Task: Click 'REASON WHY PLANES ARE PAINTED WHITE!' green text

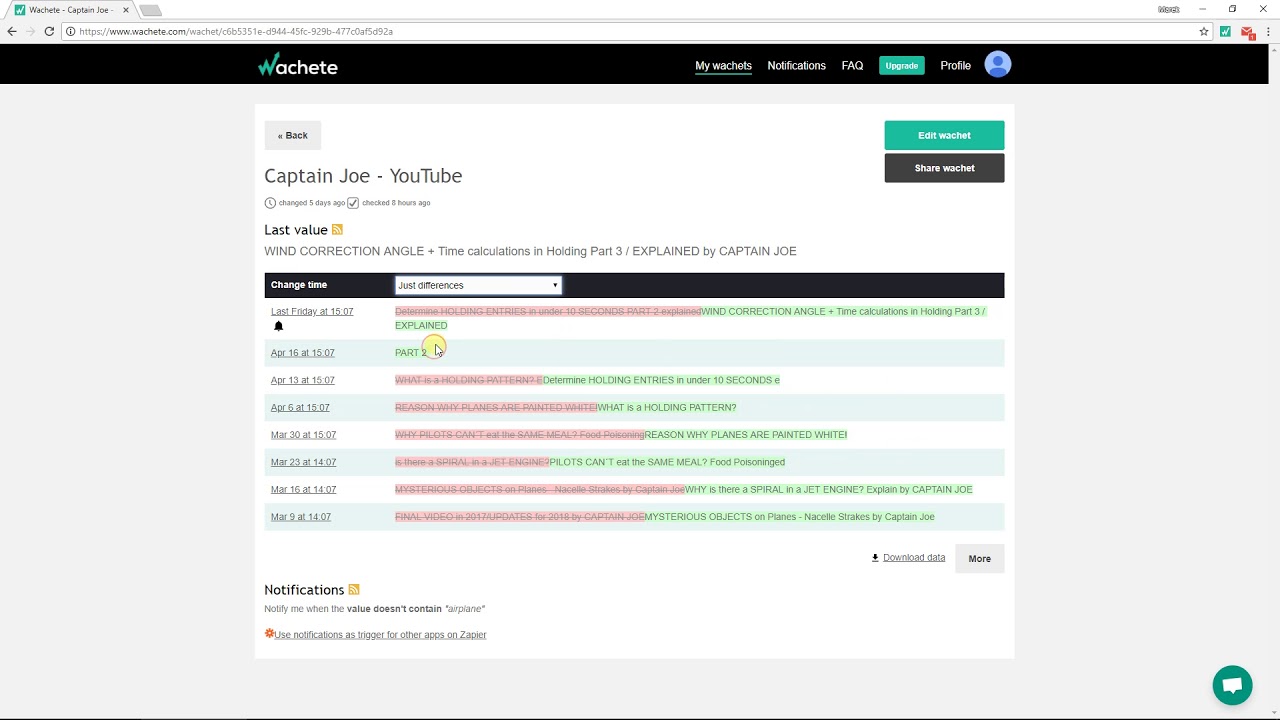Action: click(746, 435)
